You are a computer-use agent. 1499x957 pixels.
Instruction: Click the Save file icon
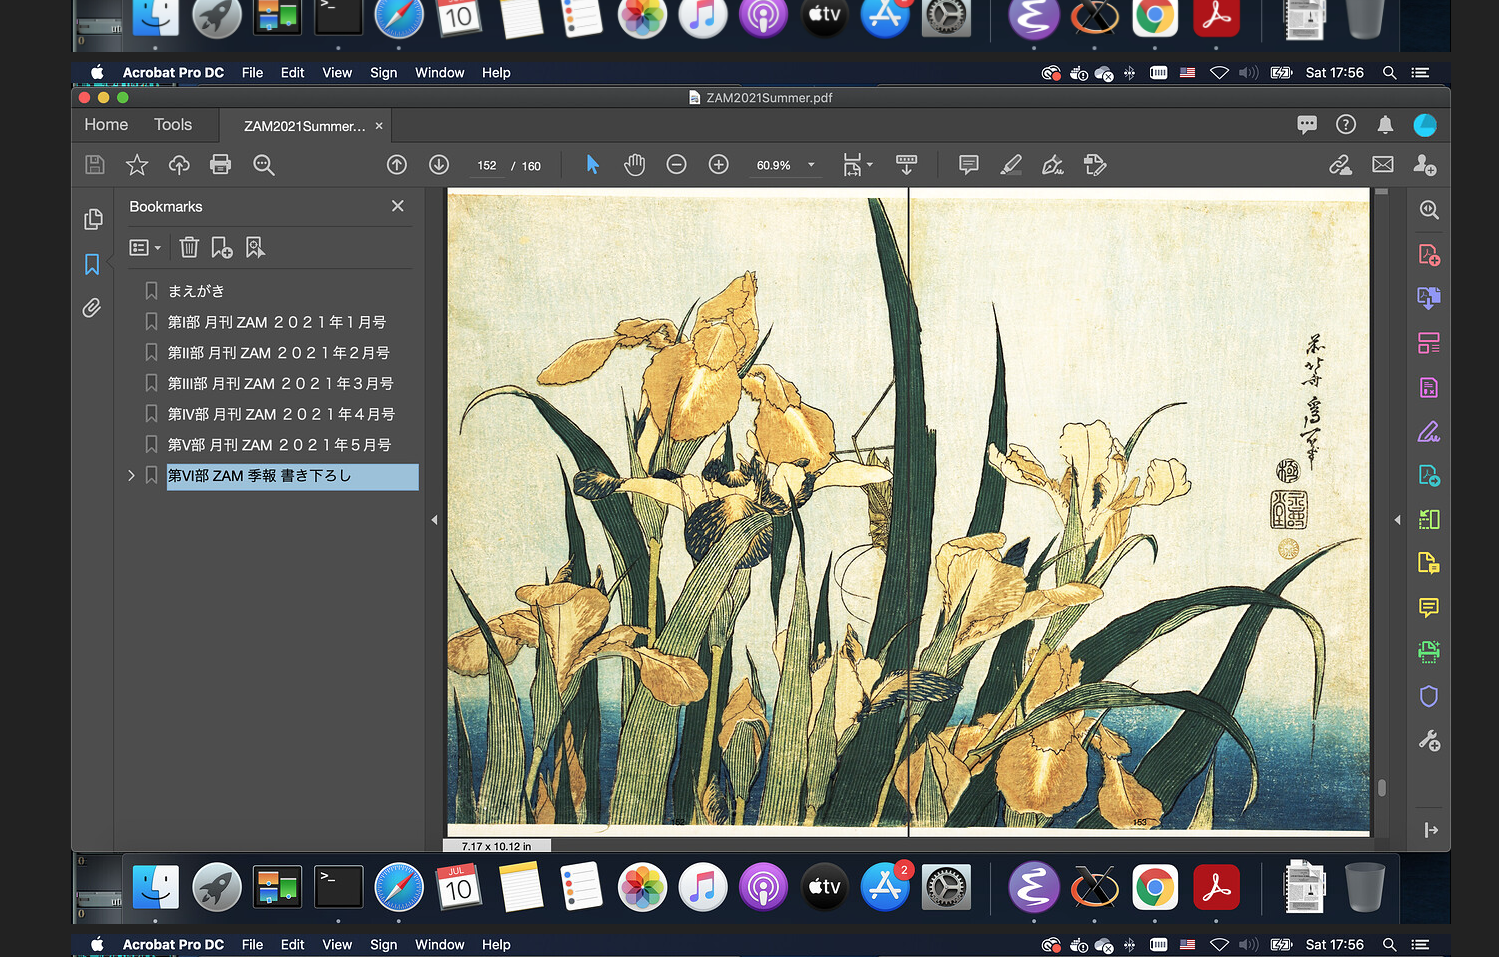click(95, 165)
